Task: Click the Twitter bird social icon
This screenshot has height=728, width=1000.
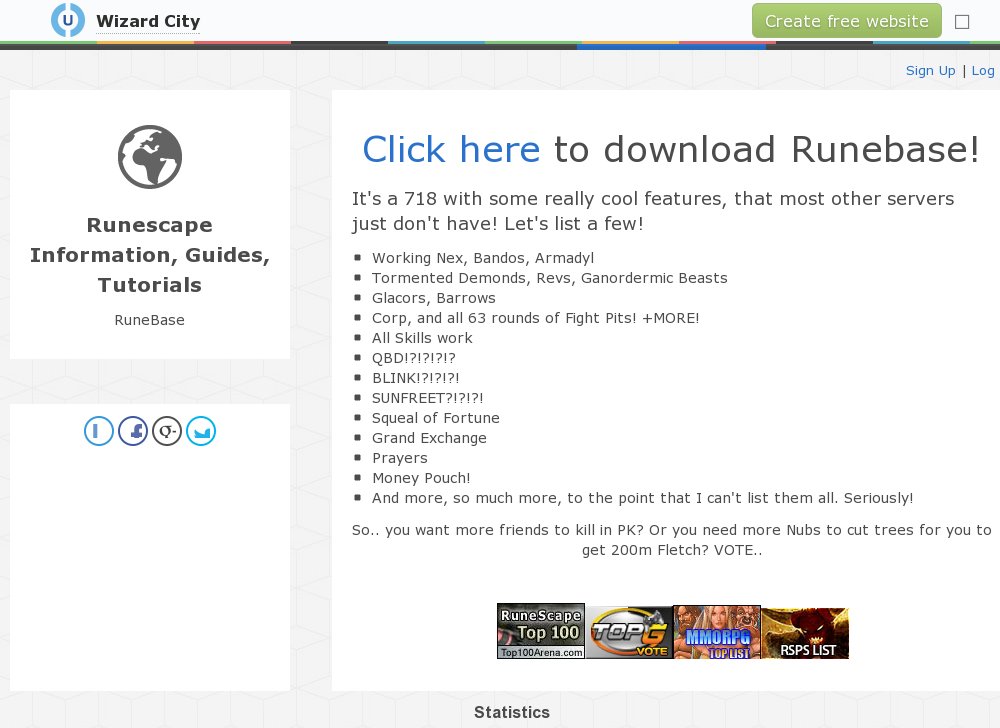Action: click(x=201, y=431)
